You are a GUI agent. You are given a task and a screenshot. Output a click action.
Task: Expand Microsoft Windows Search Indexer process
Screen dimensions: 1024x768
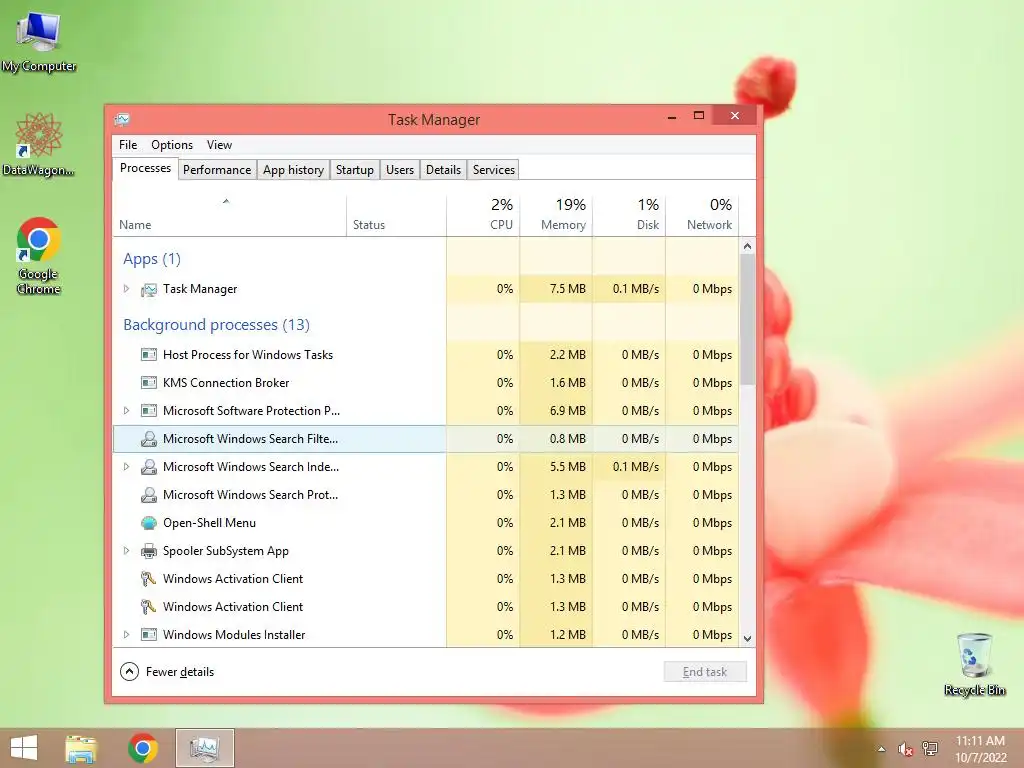pyautogui.click(x=127, y=467)
